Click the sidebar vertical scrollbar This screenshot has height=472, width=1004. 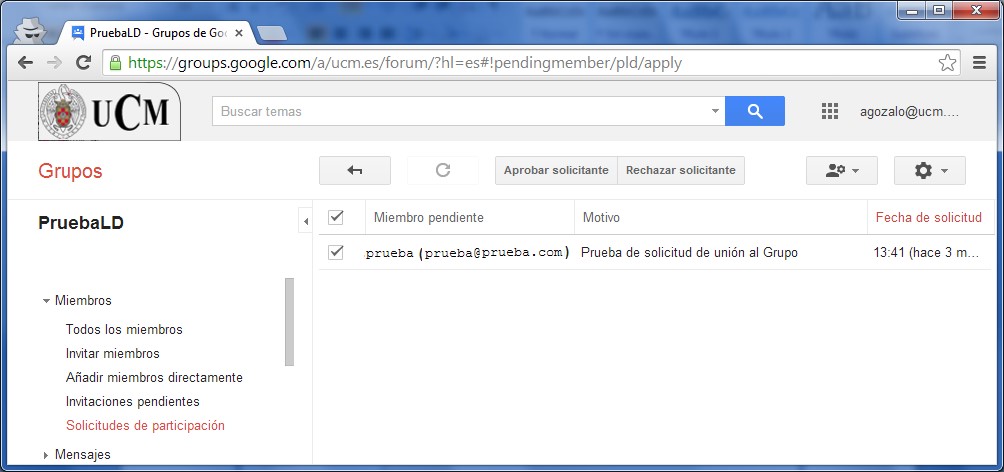click(x=289, y=321)
